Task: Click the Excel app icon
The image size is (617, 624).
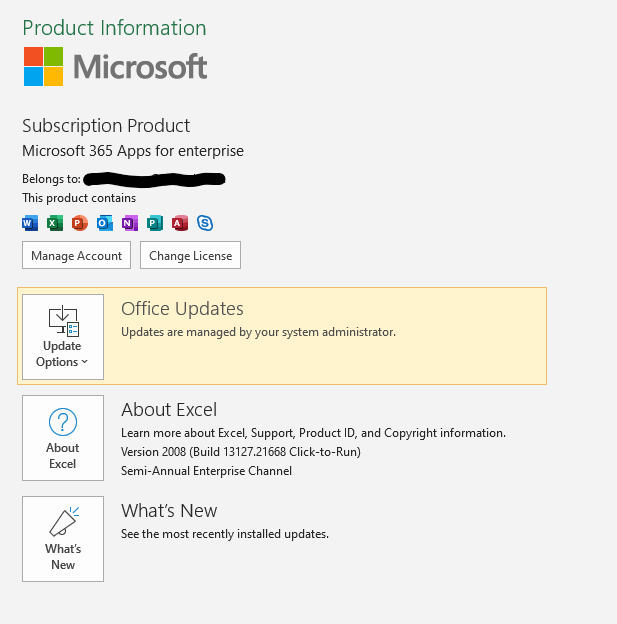Action: (x=55, y=223)
